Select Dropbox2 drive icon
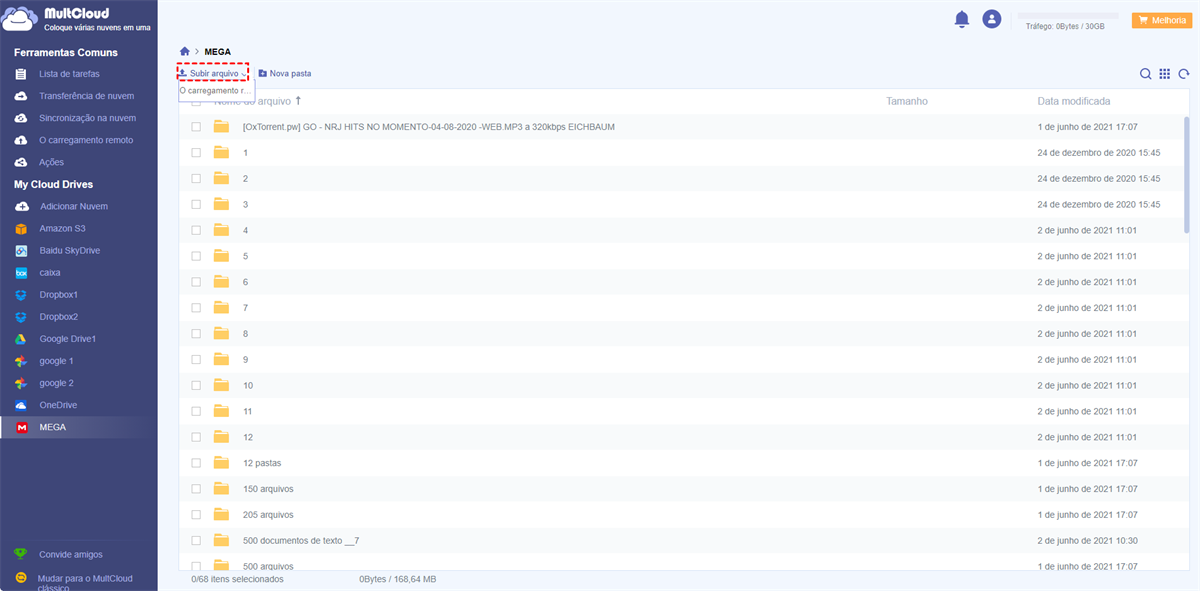Screen dimensions: 1200x591 point(21,317)
